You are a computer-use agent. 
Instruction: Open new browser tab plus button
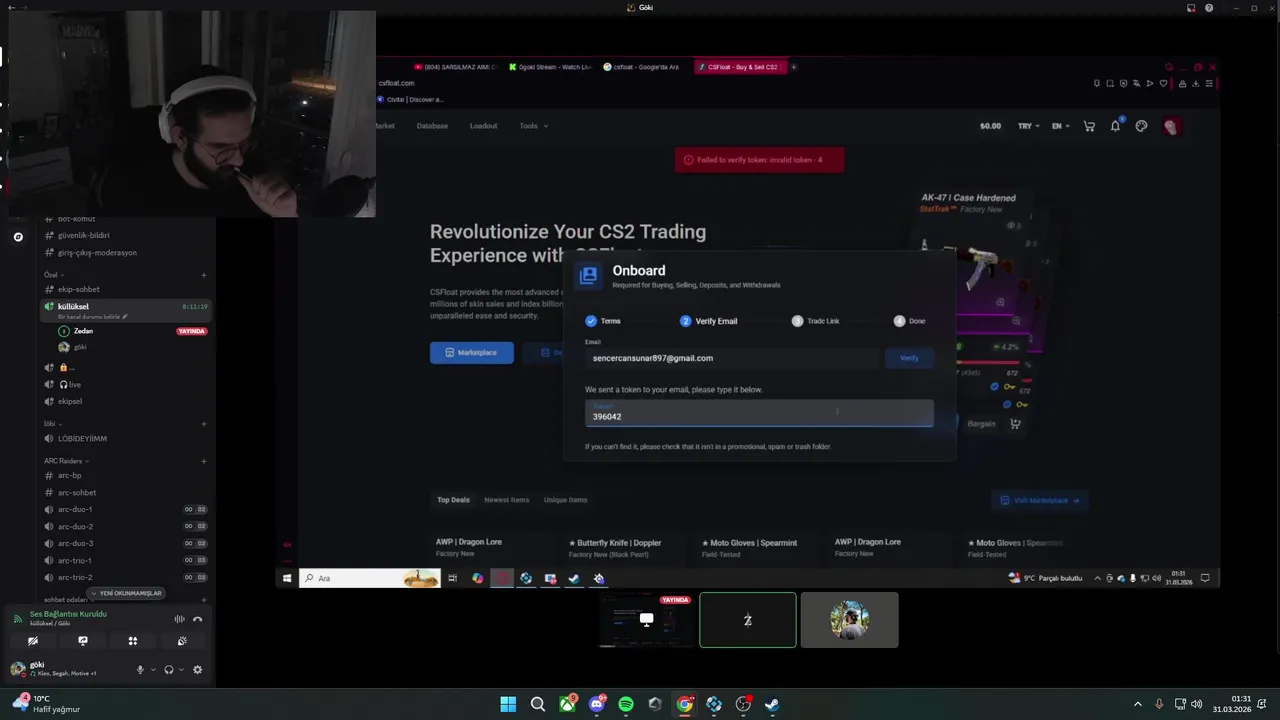(x=794, y=67)
